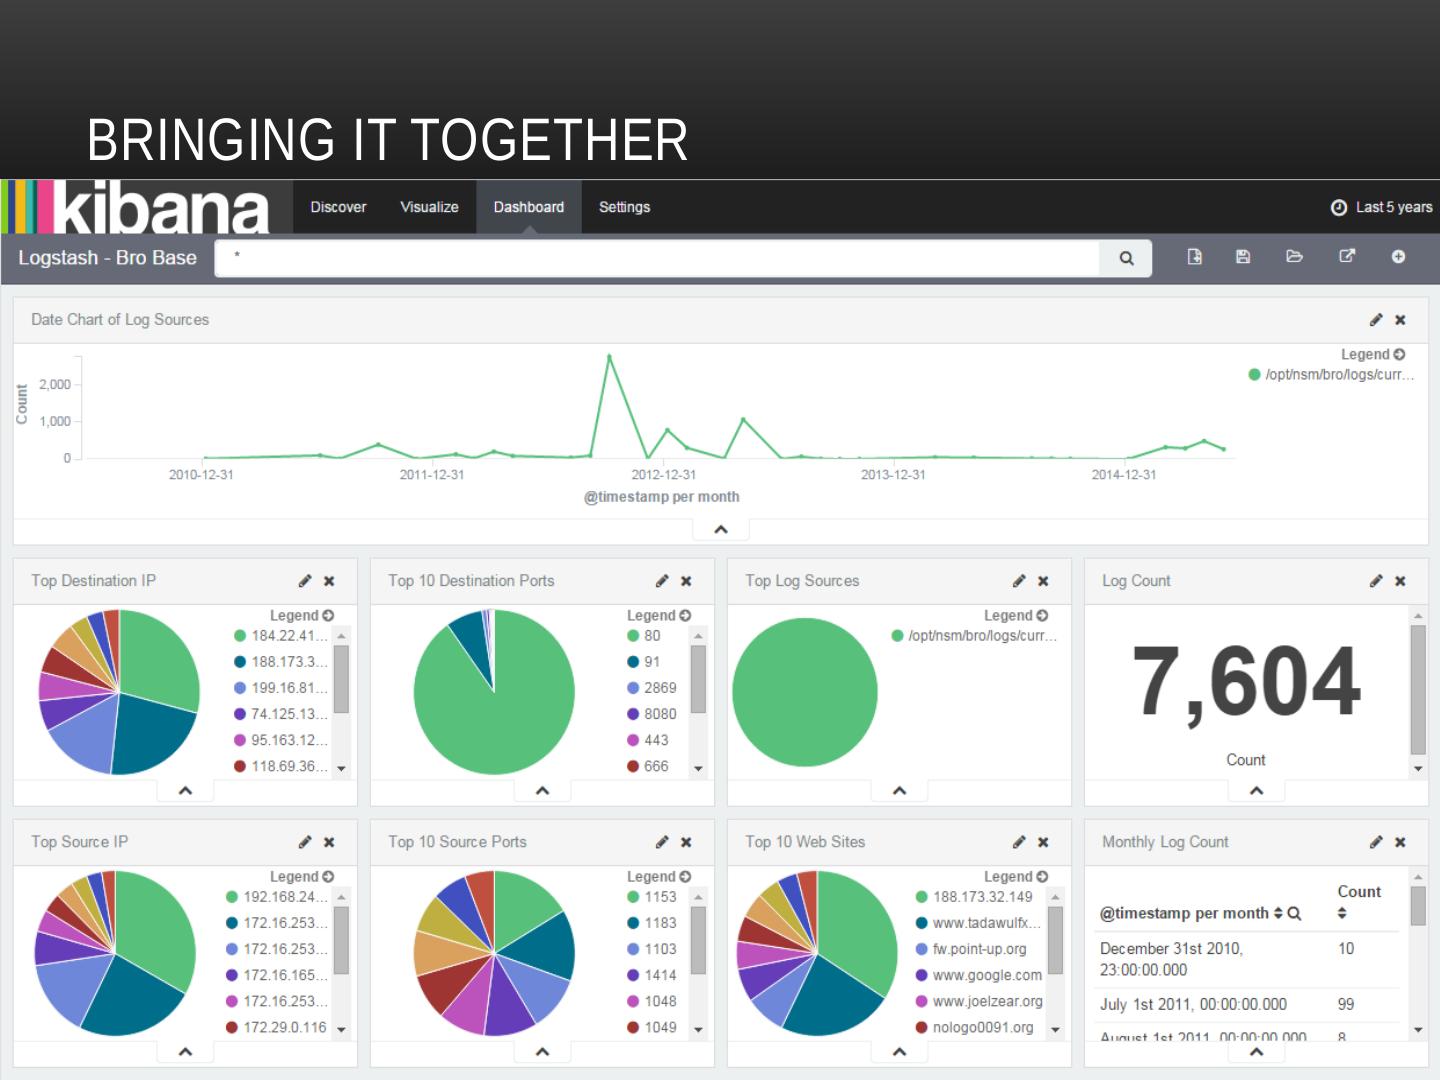Toggle the Top 10 Destination Ports legend
Viewport: 1440px width, 1080px height.
coord(659,615)
